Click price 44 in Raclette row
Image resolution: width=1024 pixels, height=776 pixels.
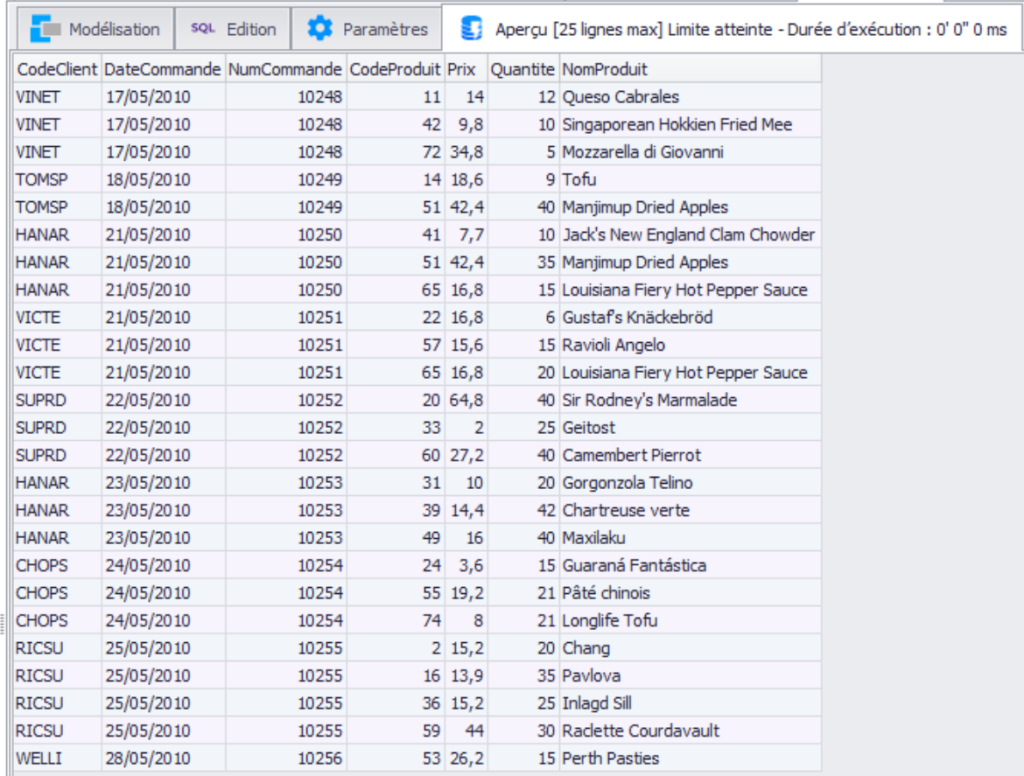466,730
